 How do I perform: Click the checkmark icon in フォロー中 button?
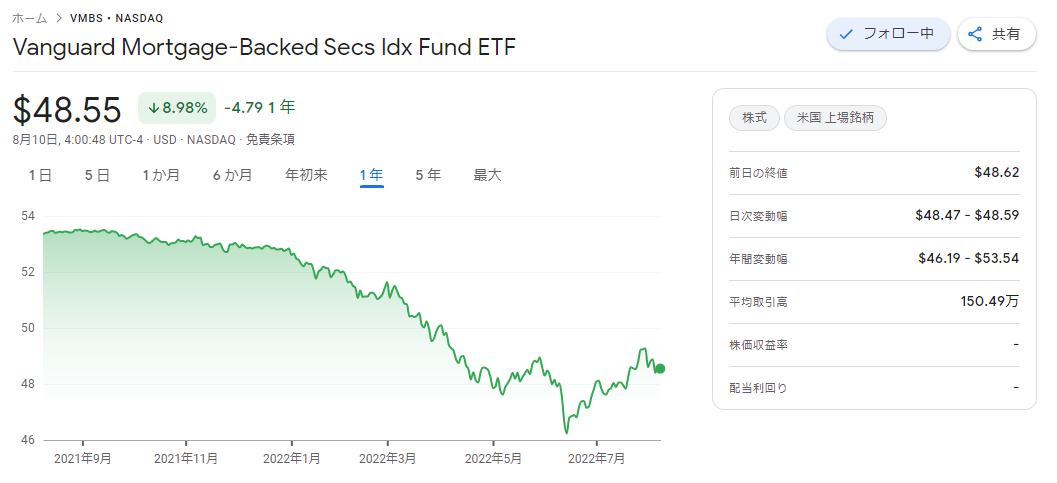point(846,34)
